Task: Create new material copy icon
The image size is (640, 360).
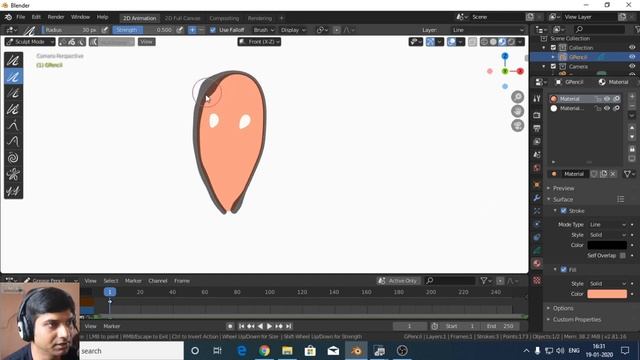Action: click(x=603, y=174)
